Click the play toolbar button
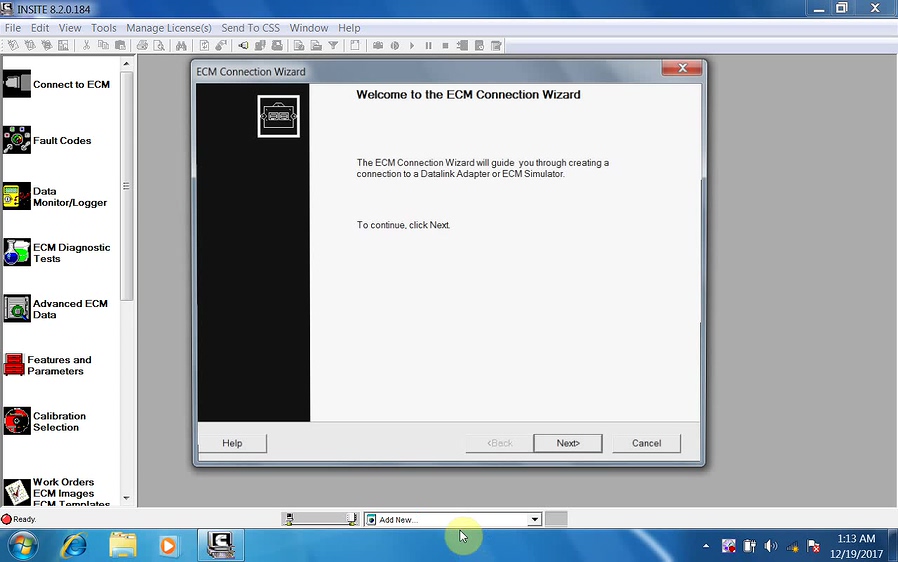 [x=411, y=45]
